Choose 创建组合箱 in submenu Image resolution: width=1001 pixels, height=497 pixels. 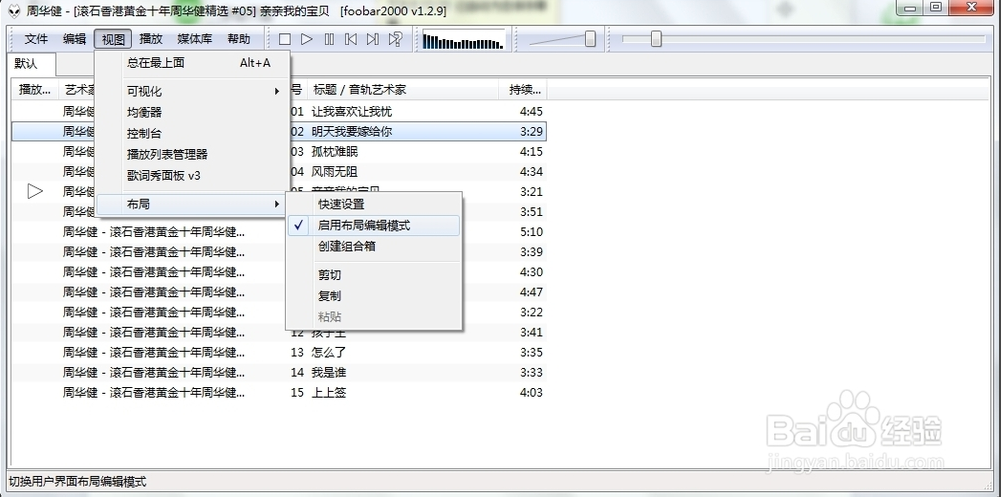tap(373, 246)
